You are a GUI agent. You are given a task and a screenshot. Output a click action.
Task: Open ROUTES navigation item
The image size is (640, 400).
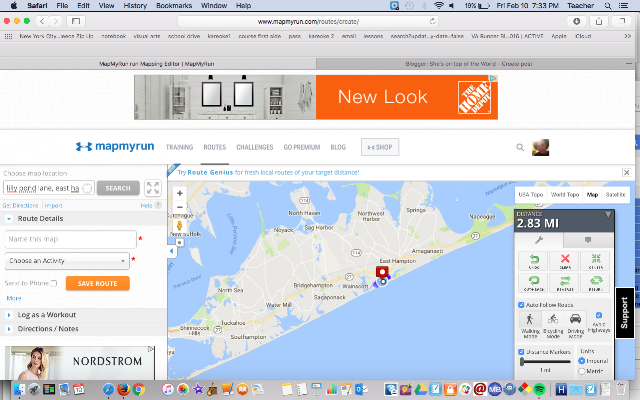215,147
